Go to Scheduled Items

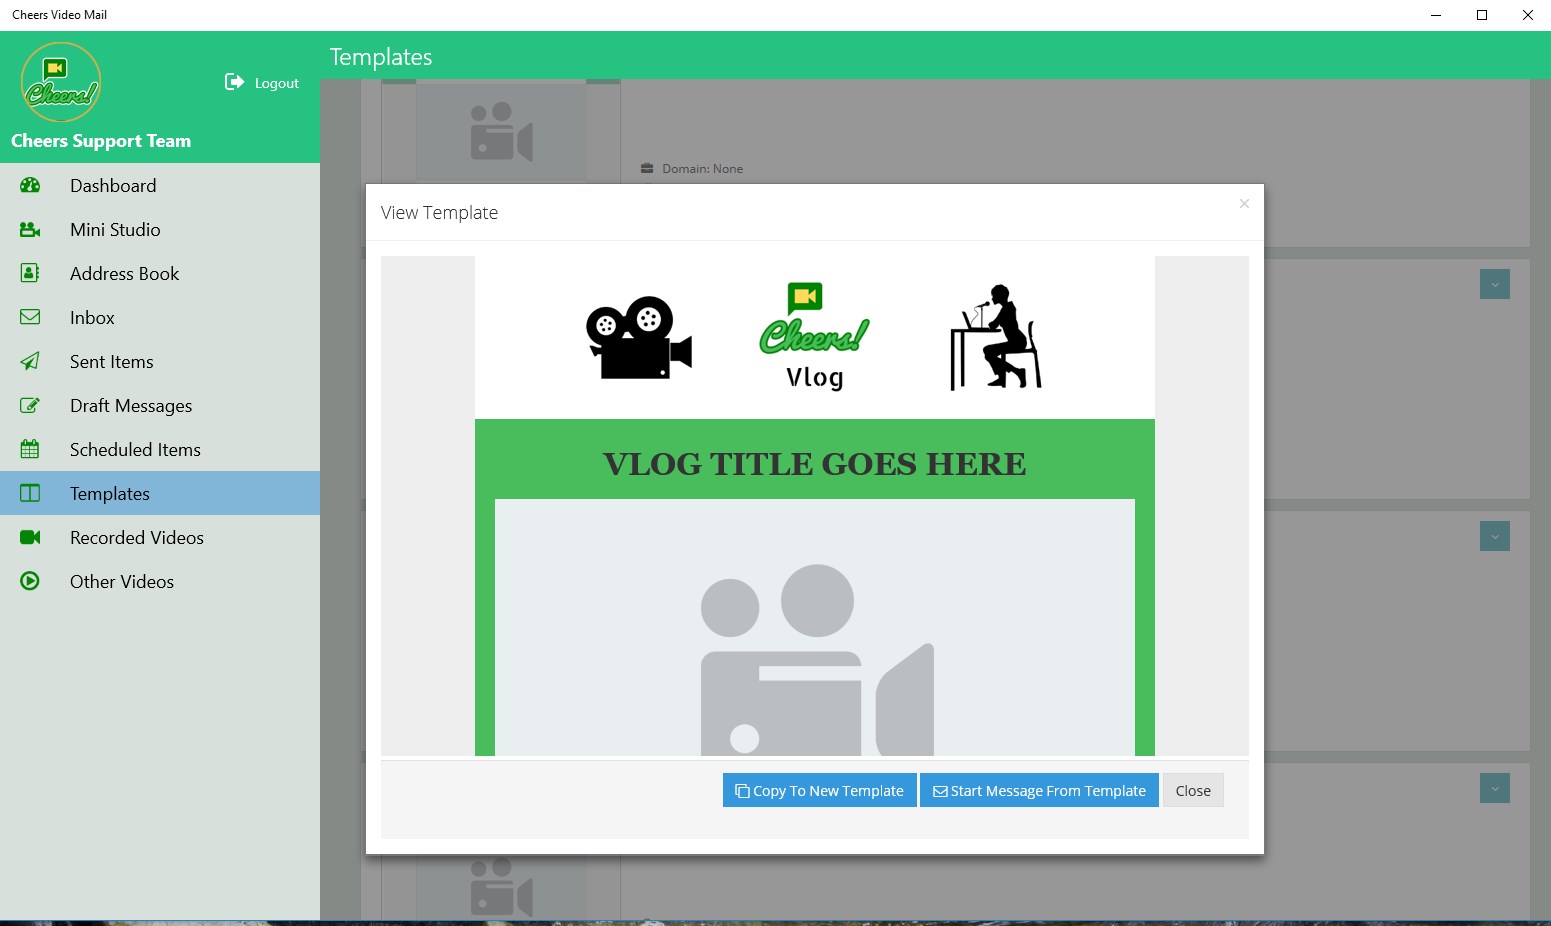[160, 449]
